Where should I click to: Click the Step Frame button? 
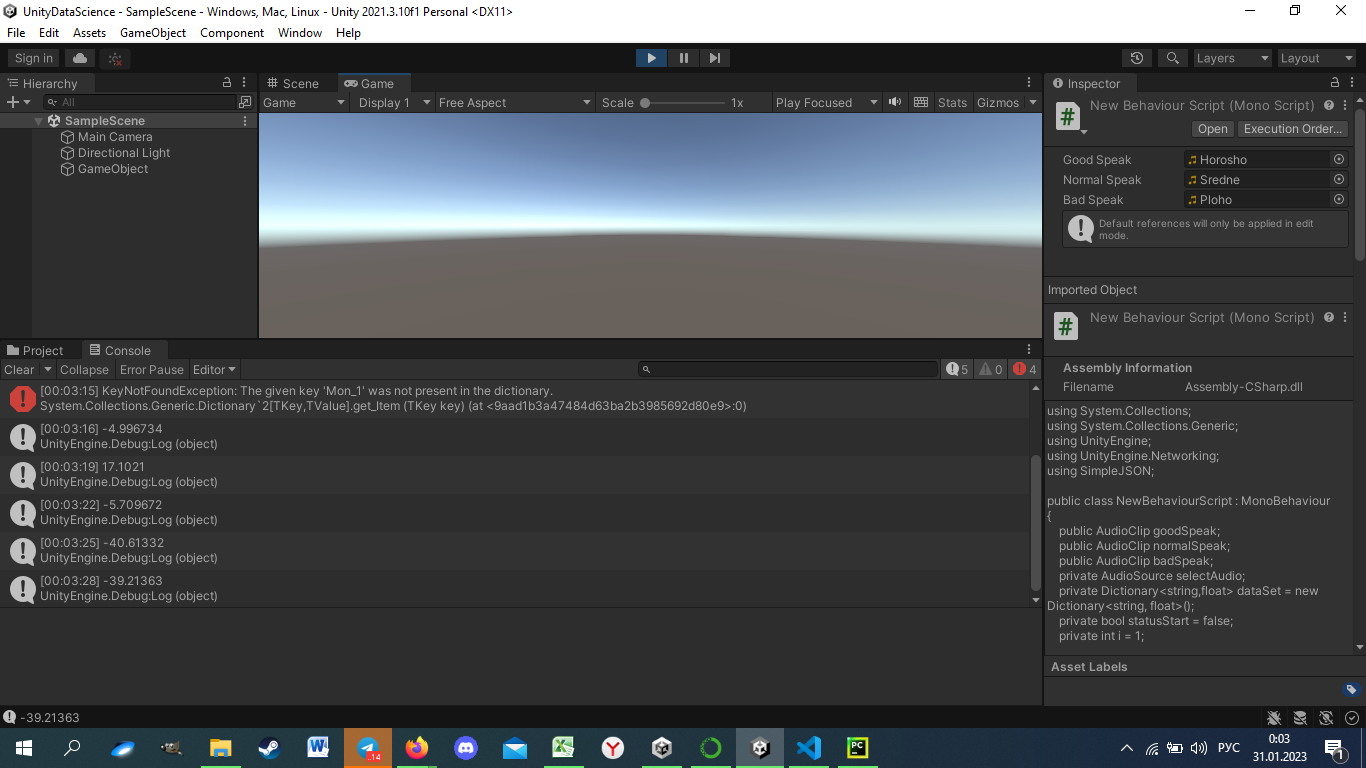[714, 57]
